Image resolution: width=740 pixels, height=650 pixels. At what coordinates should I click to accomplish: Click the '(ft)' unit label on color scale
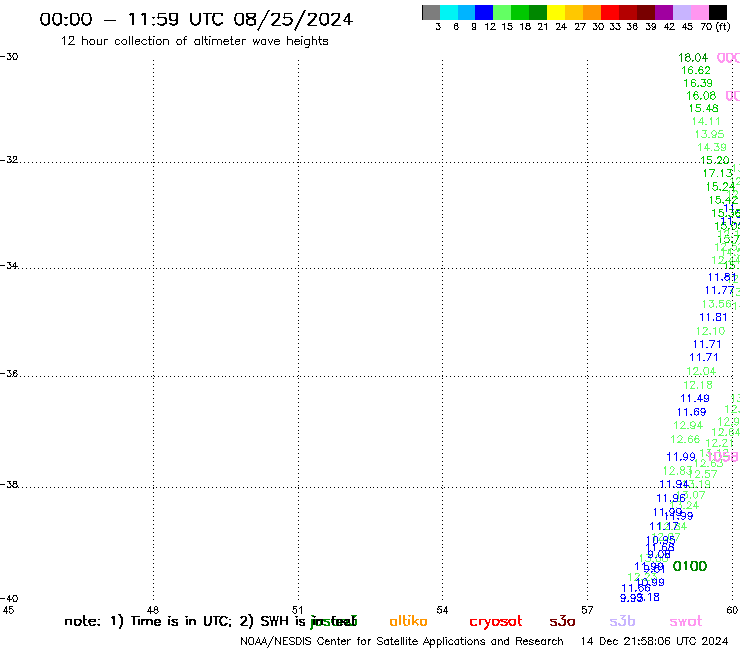click(723, 27)
